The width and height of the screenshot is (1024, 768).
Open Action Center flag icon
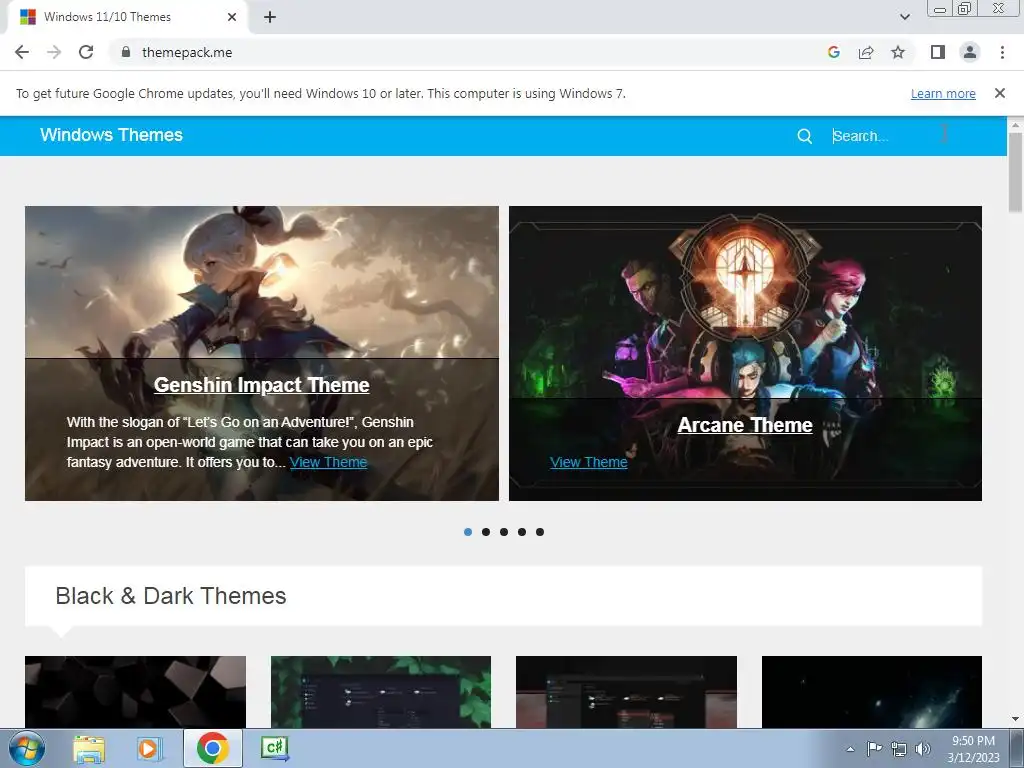[874, 749]
